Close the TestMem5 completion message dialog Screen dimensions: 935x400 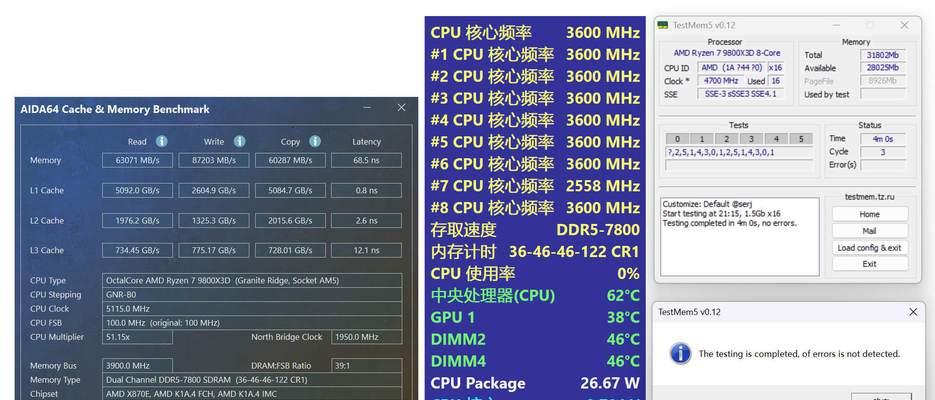(x=913, y=312)
